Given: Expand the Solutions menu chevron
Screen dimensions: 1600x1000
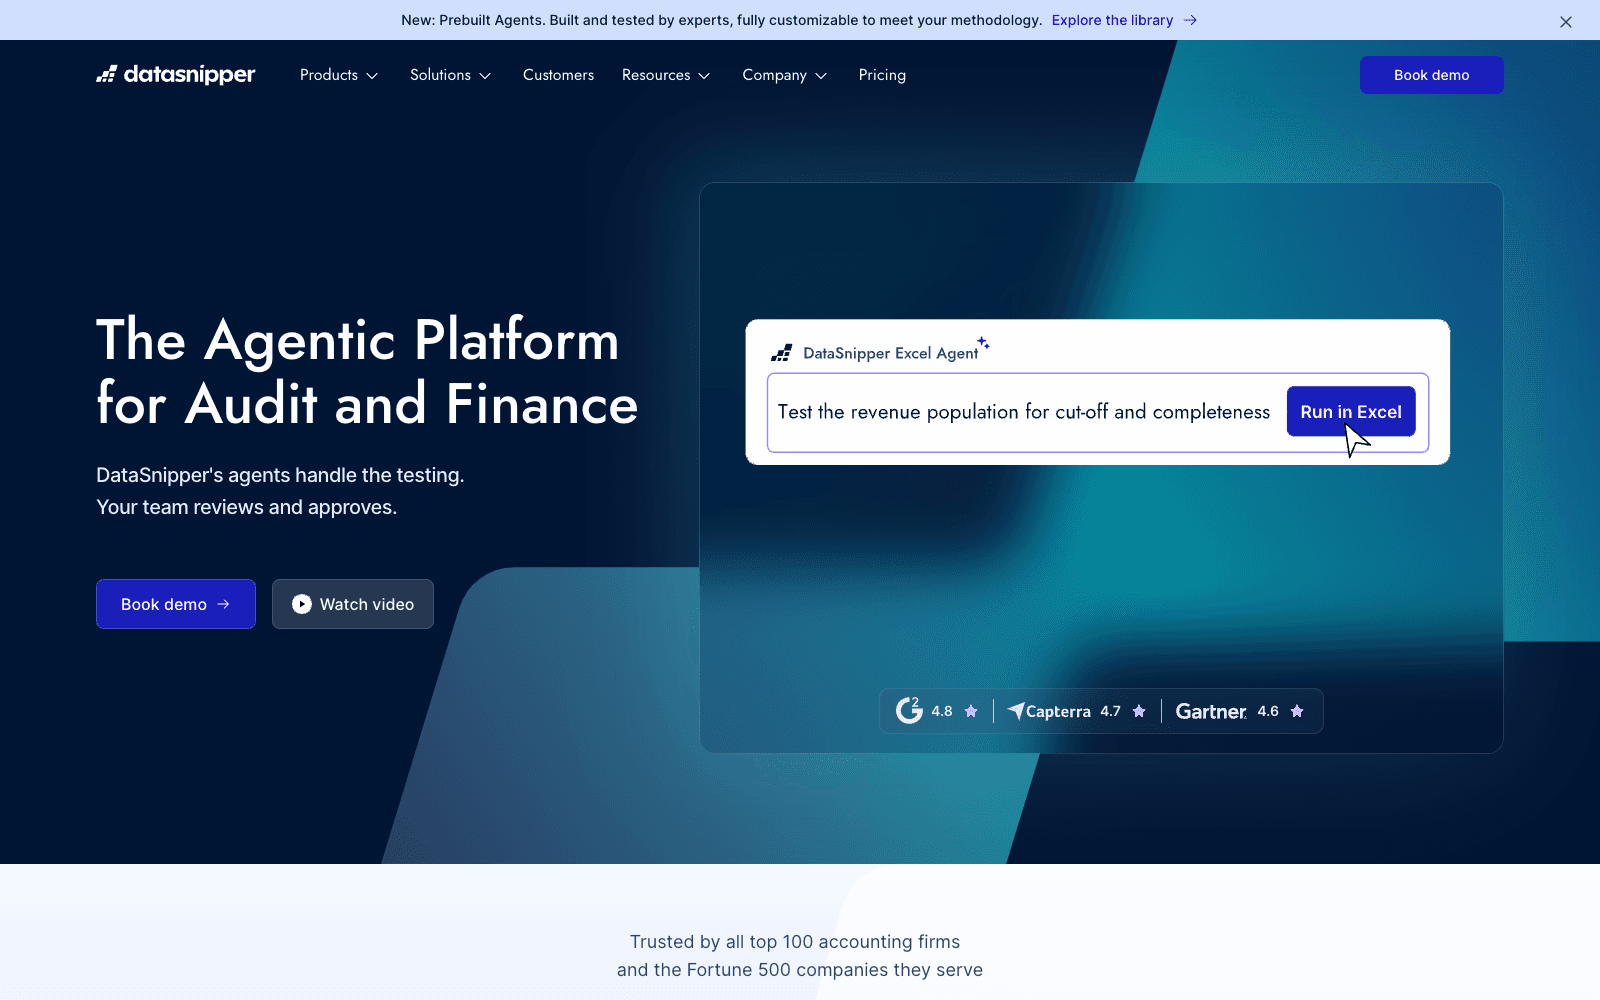Looking at the screenshot, I should [x=485, y=76].
